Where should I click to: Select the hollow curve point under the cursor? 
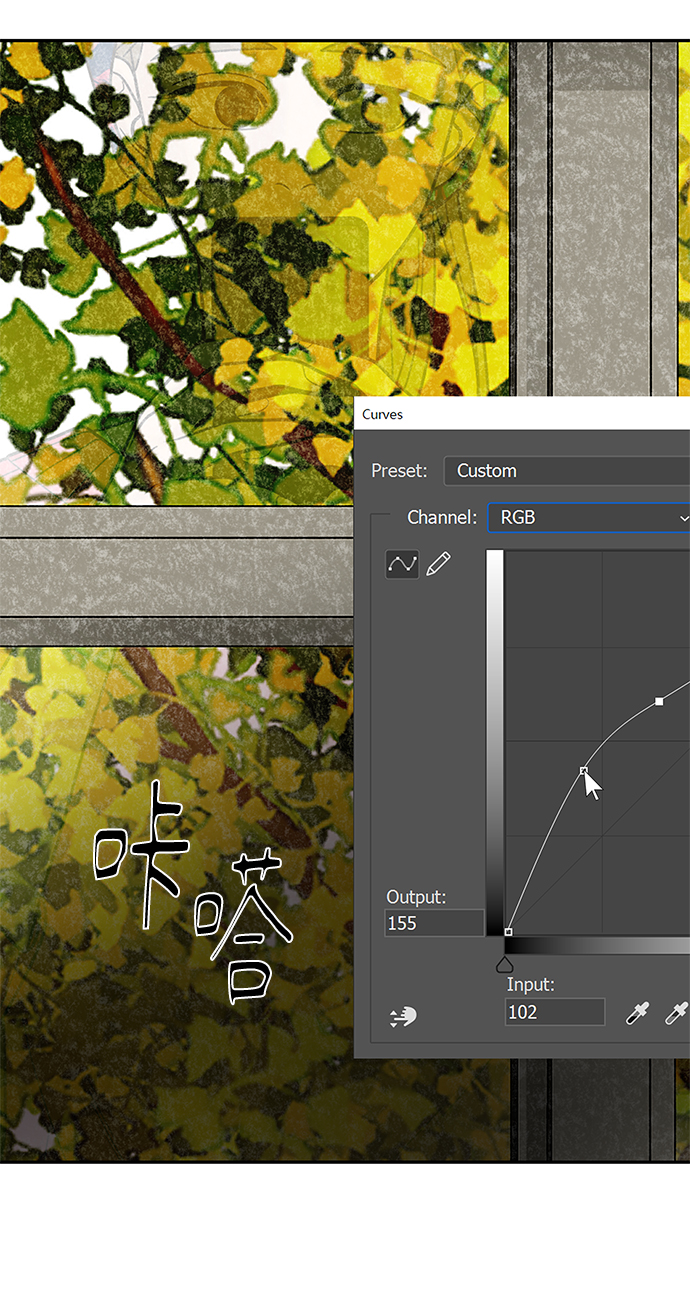click(x=584, y=771)
